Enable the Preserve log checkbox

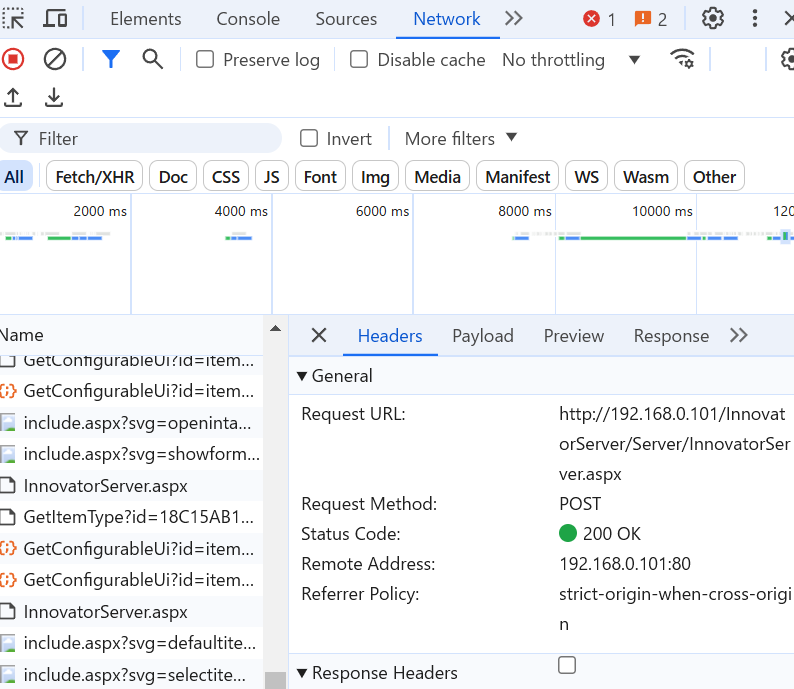click(x=205, y=60)
